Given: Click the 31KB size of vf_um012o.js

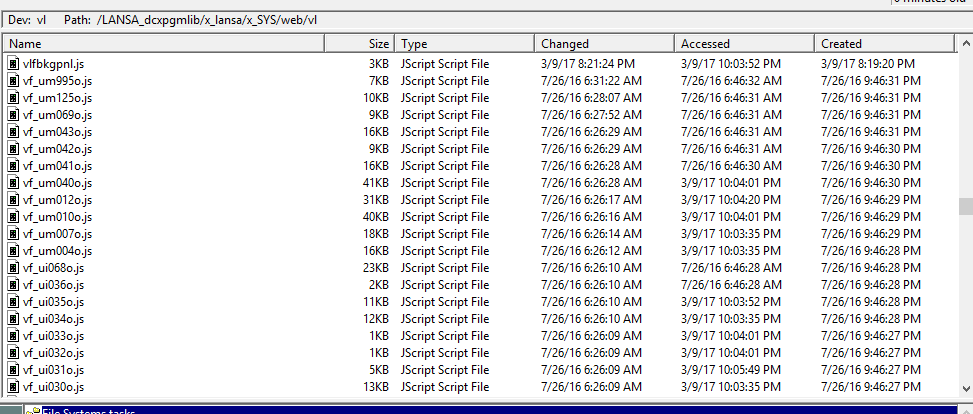Looking at the screenshot, I should click(x=376, y=200).
